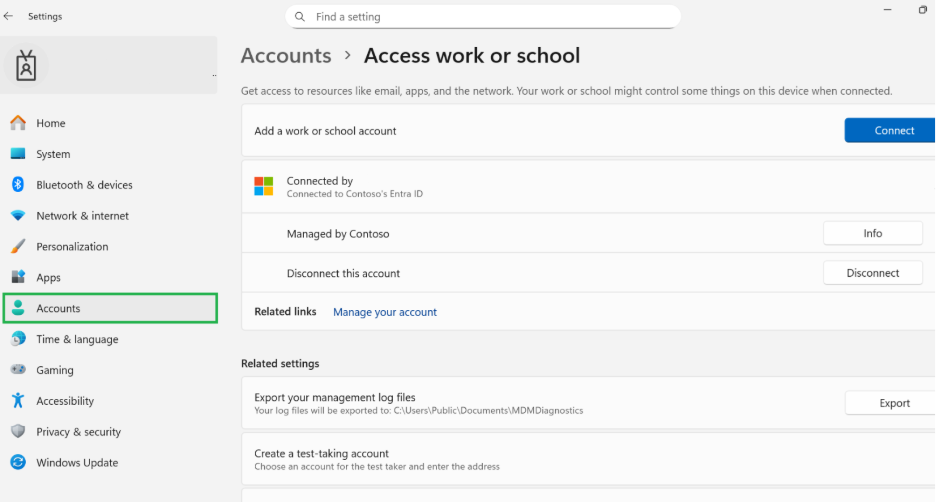936x502 pixels.
Task: Click the Export your management log files text
Action: click(334, 397)
